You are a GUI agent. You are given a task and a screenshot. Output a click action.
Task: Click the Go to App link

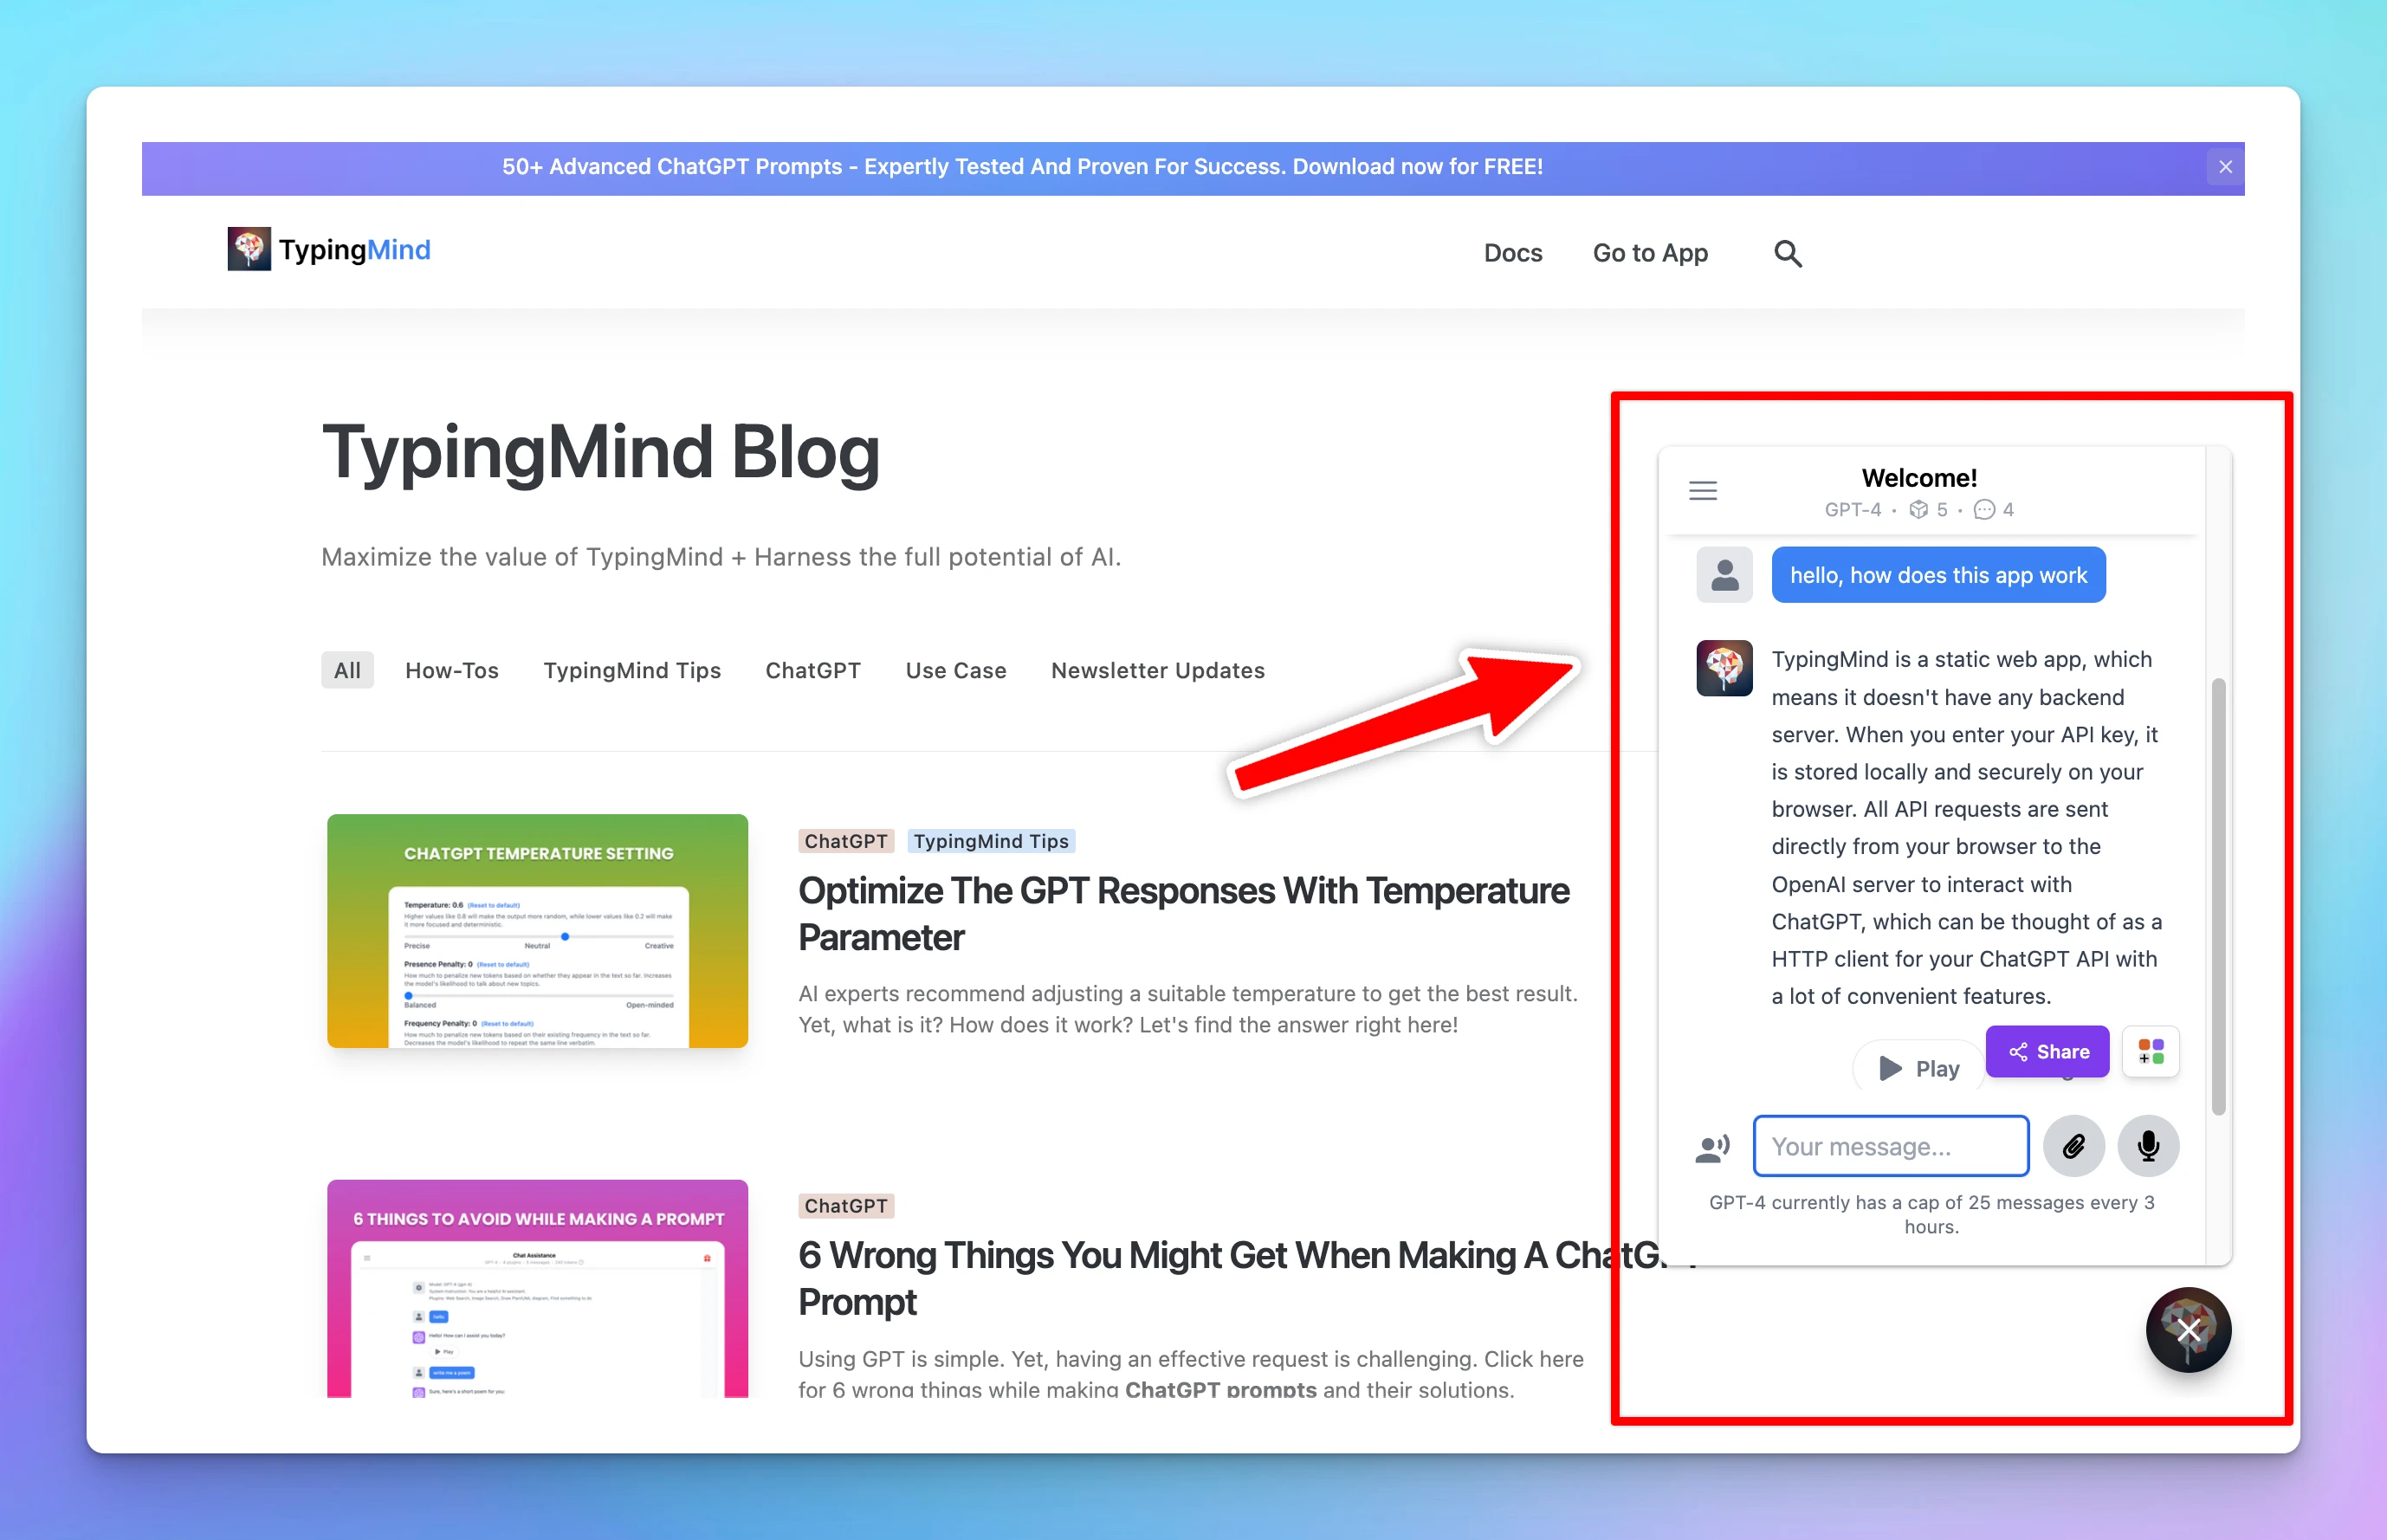[x=1649, y=253]
